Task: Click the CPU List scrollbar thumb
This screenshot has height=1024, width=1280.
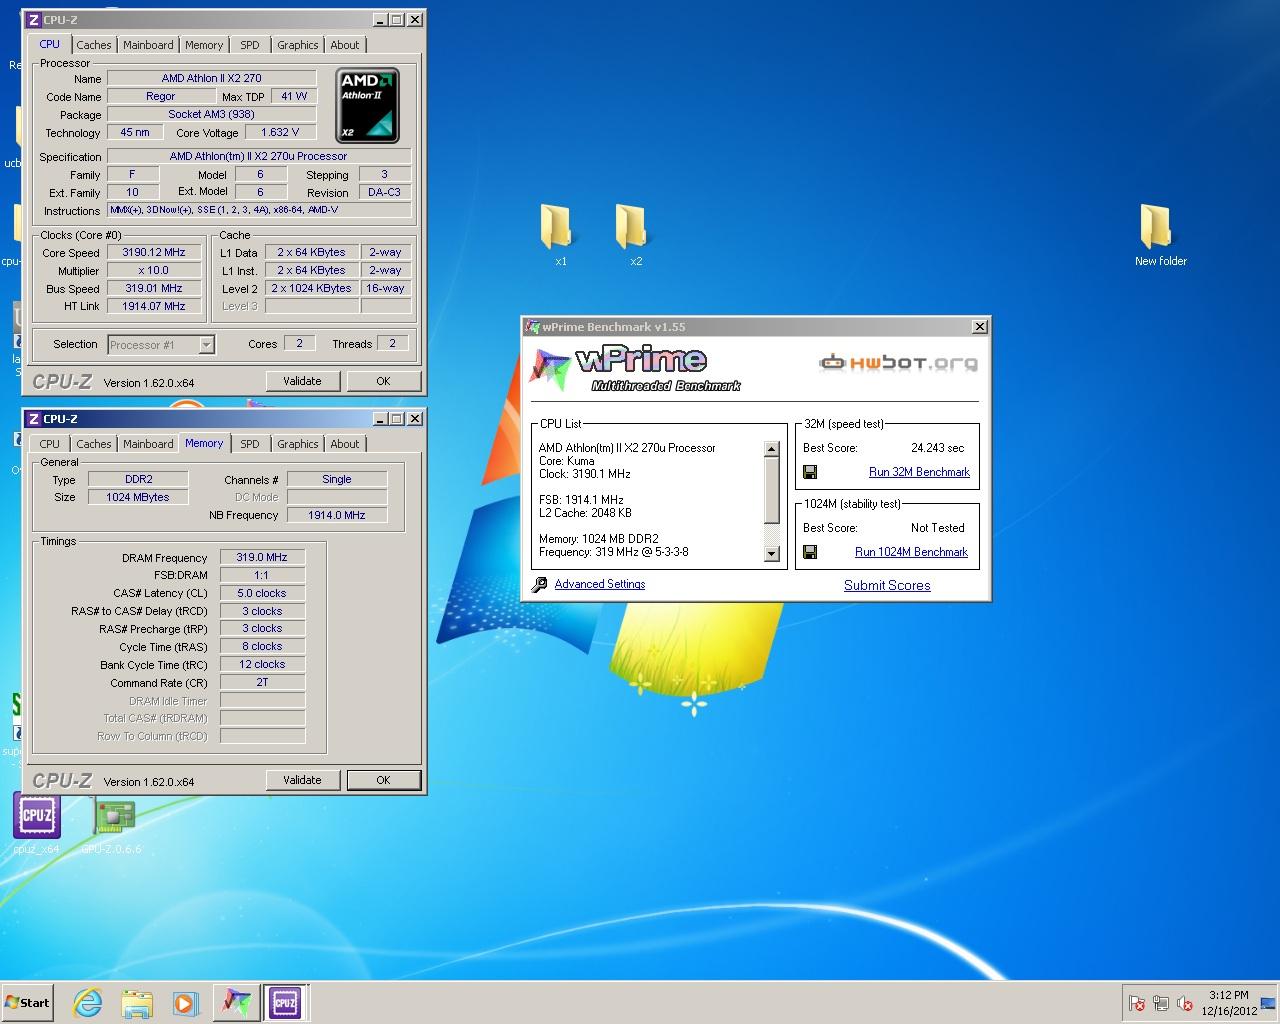Action: click(771, 490)
